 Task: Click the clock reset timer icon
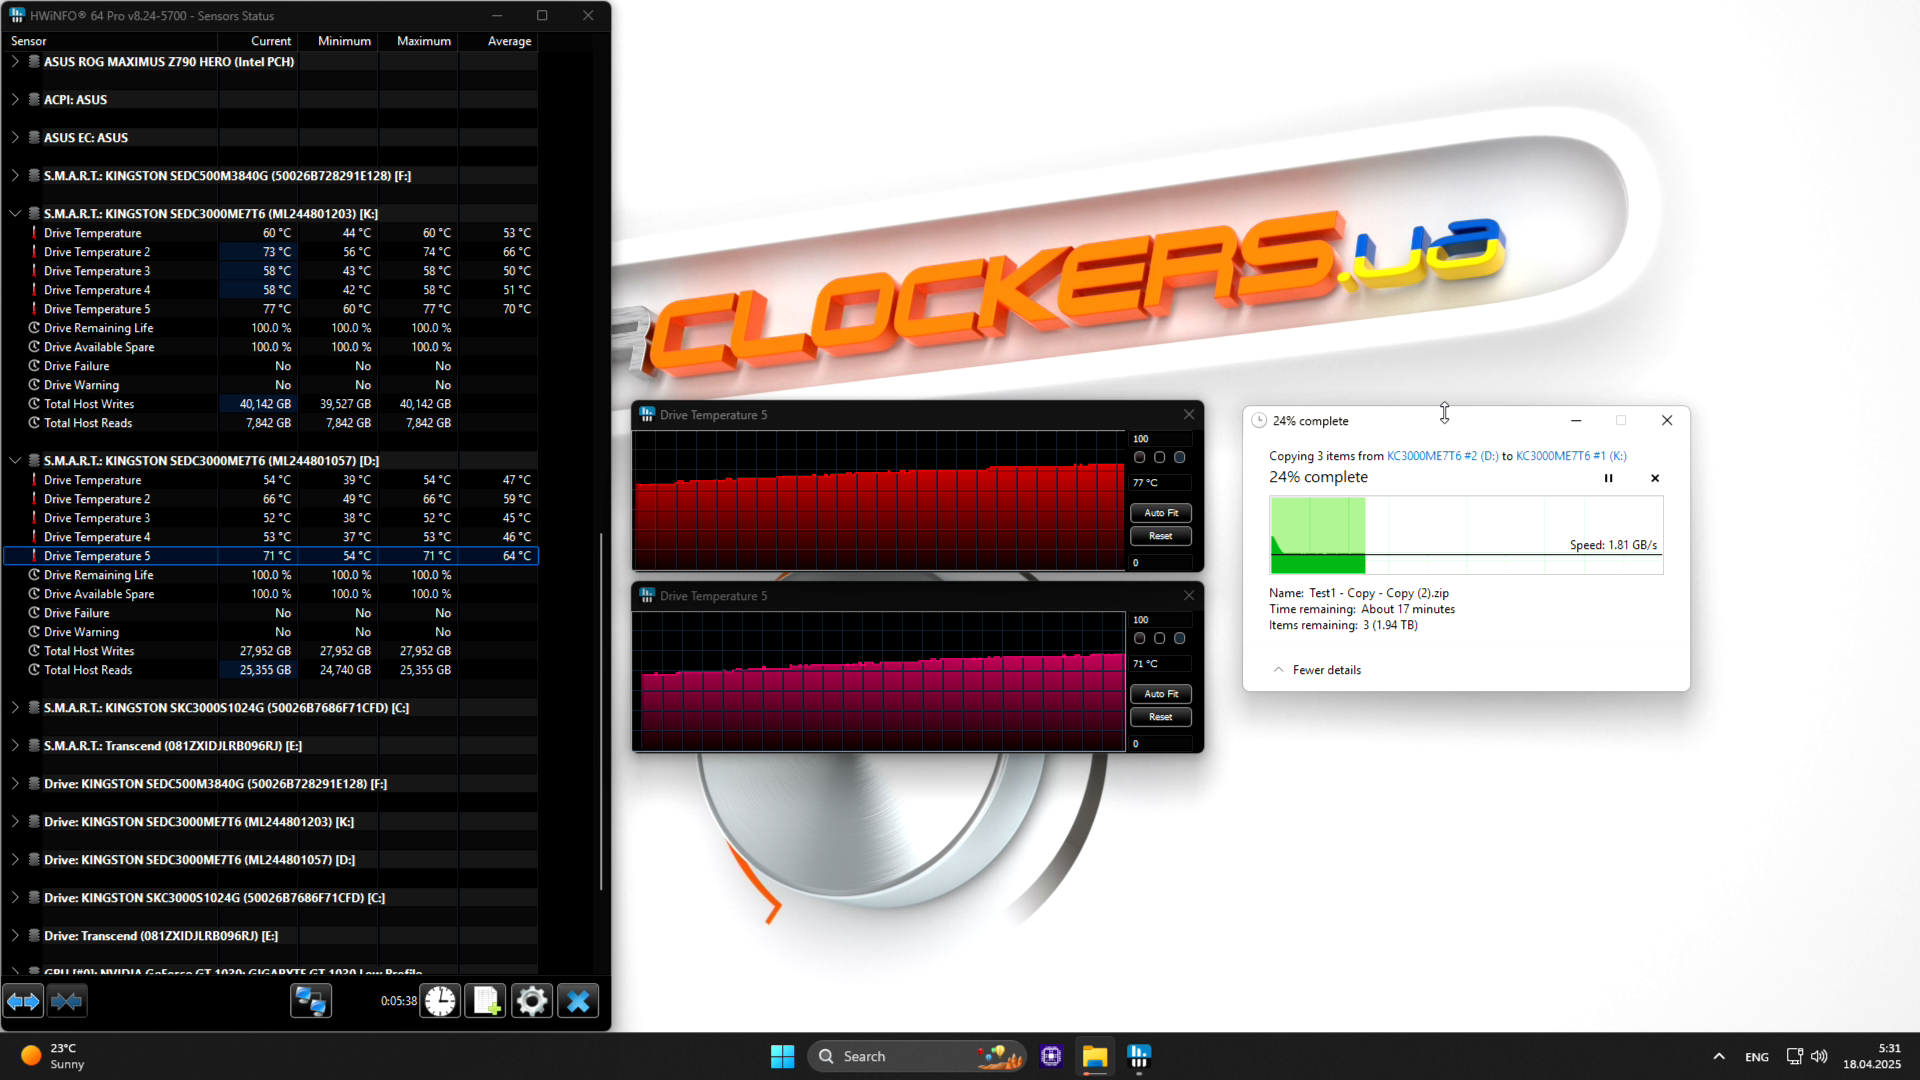click(x=440, y=1001)
